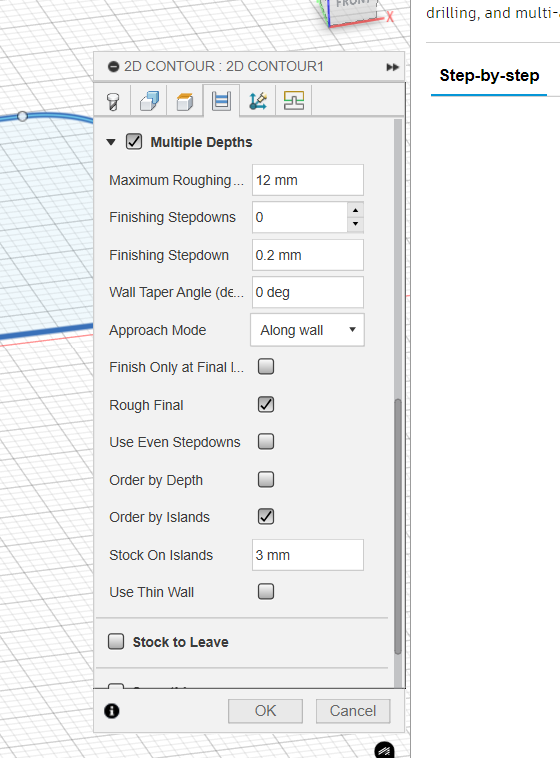
Task: Click the Stock On Islands input field
Action: coord(308,555)
